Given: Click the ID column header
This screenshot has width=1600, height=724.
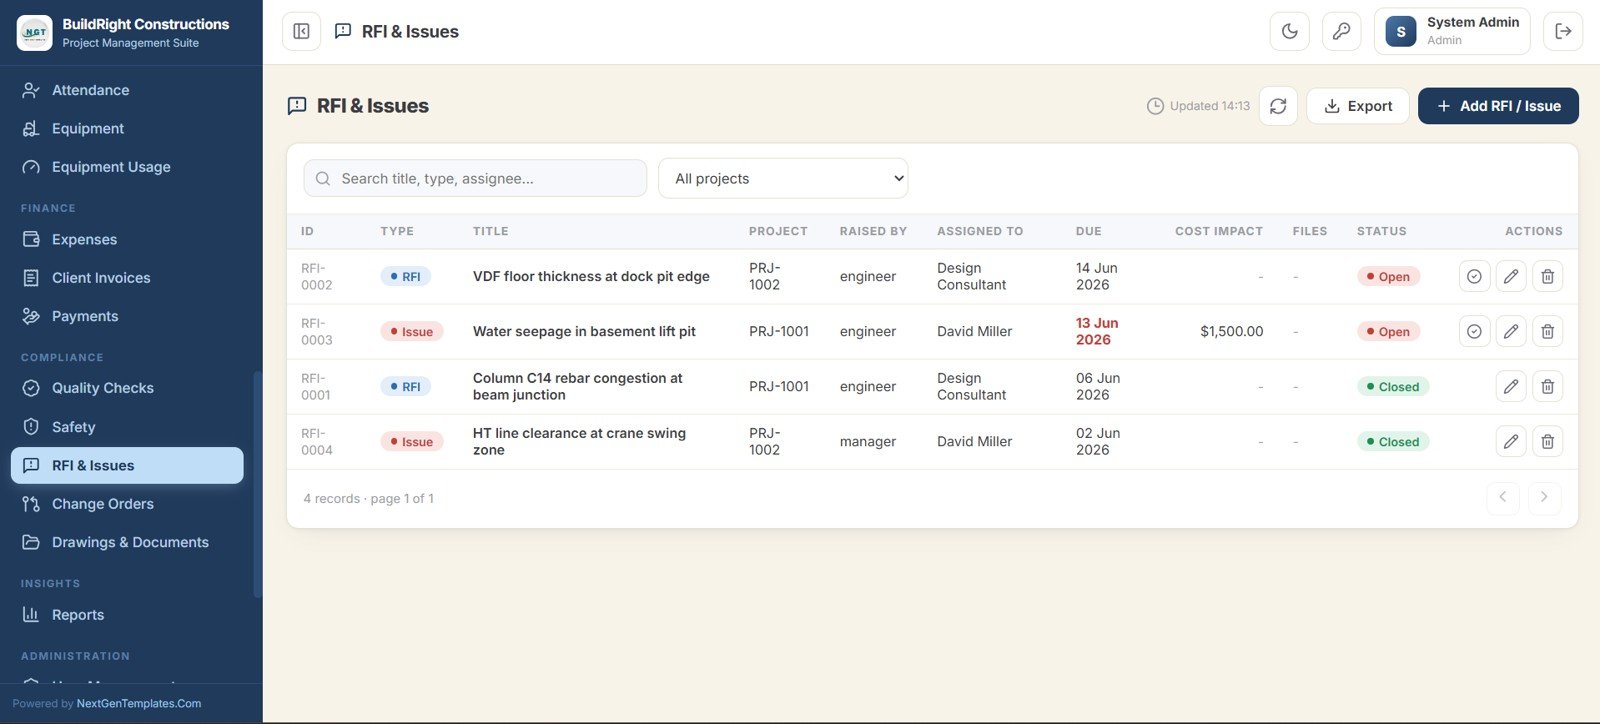Looking at the screenshot, I should pyautogui.click(x=307, y=231).
